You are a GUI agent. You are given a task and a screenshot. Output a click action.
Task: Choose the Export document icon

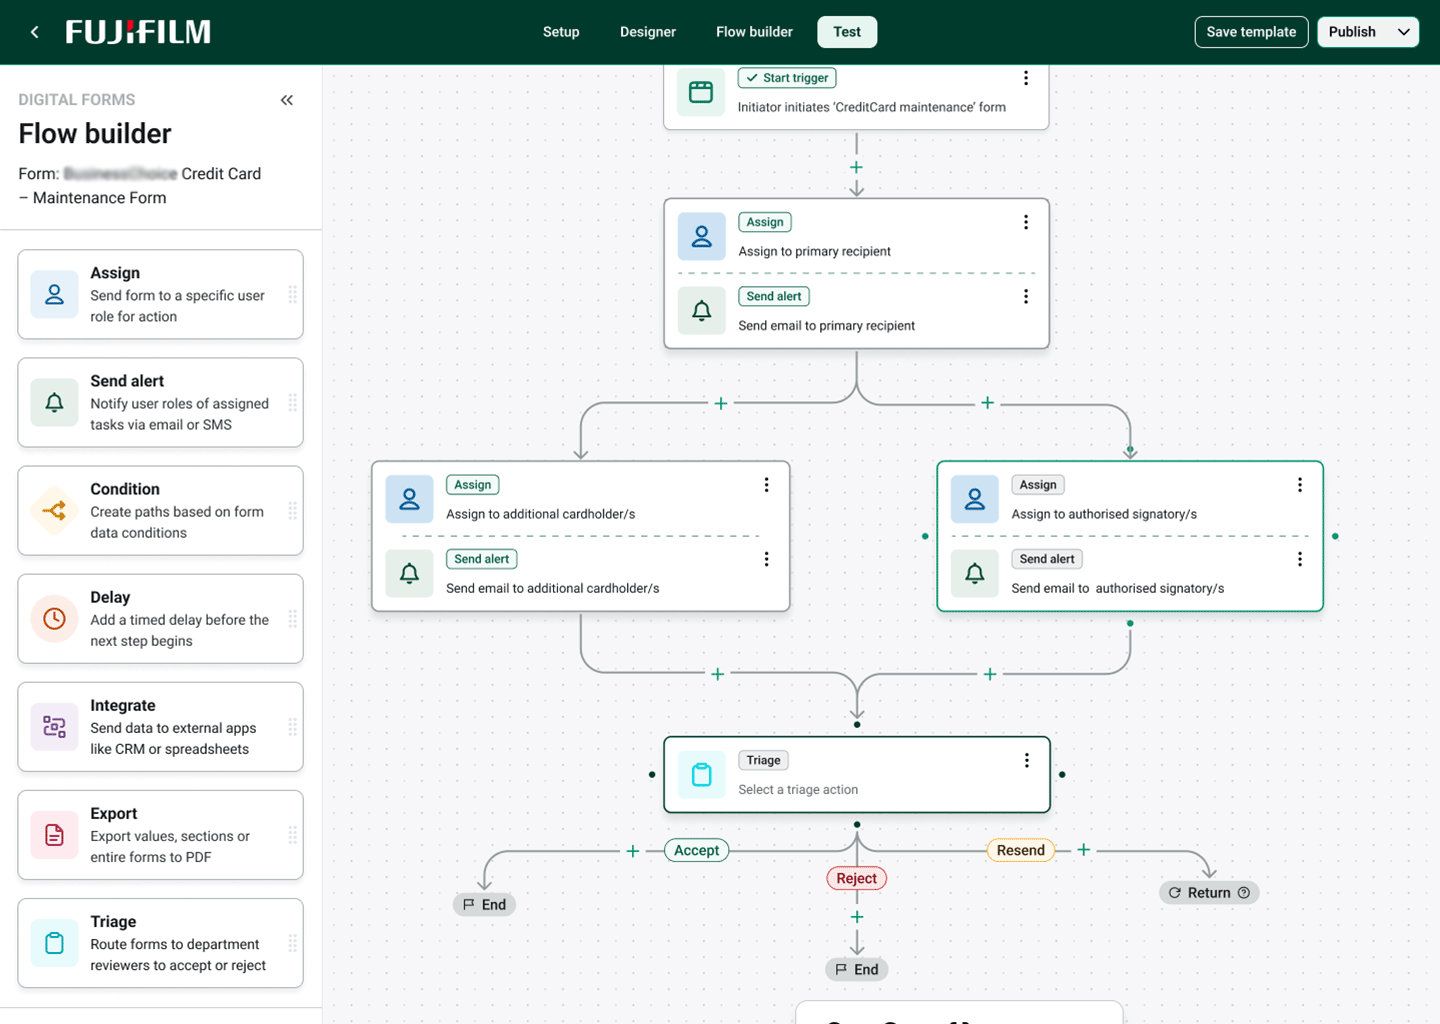point(54,835)
